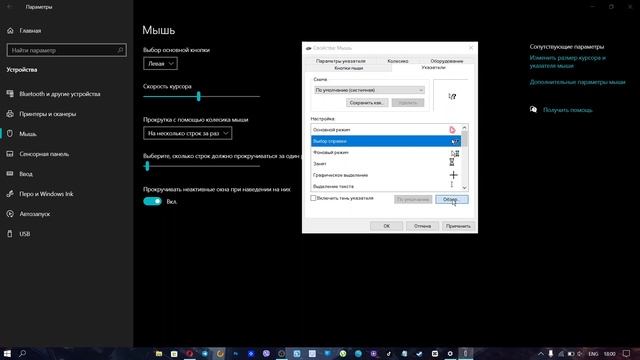This screenshot has height=360, width=640.
Task: Open TikTok from the taskbar
Action: pos(389,353)
